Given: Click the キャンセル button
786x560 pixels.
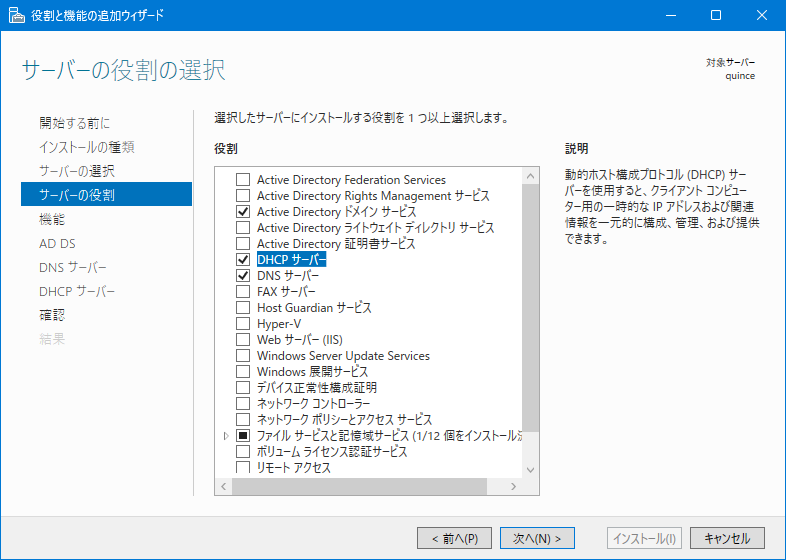Looking at the screenshot, I should pyautogui.click(x=727, y=538).
